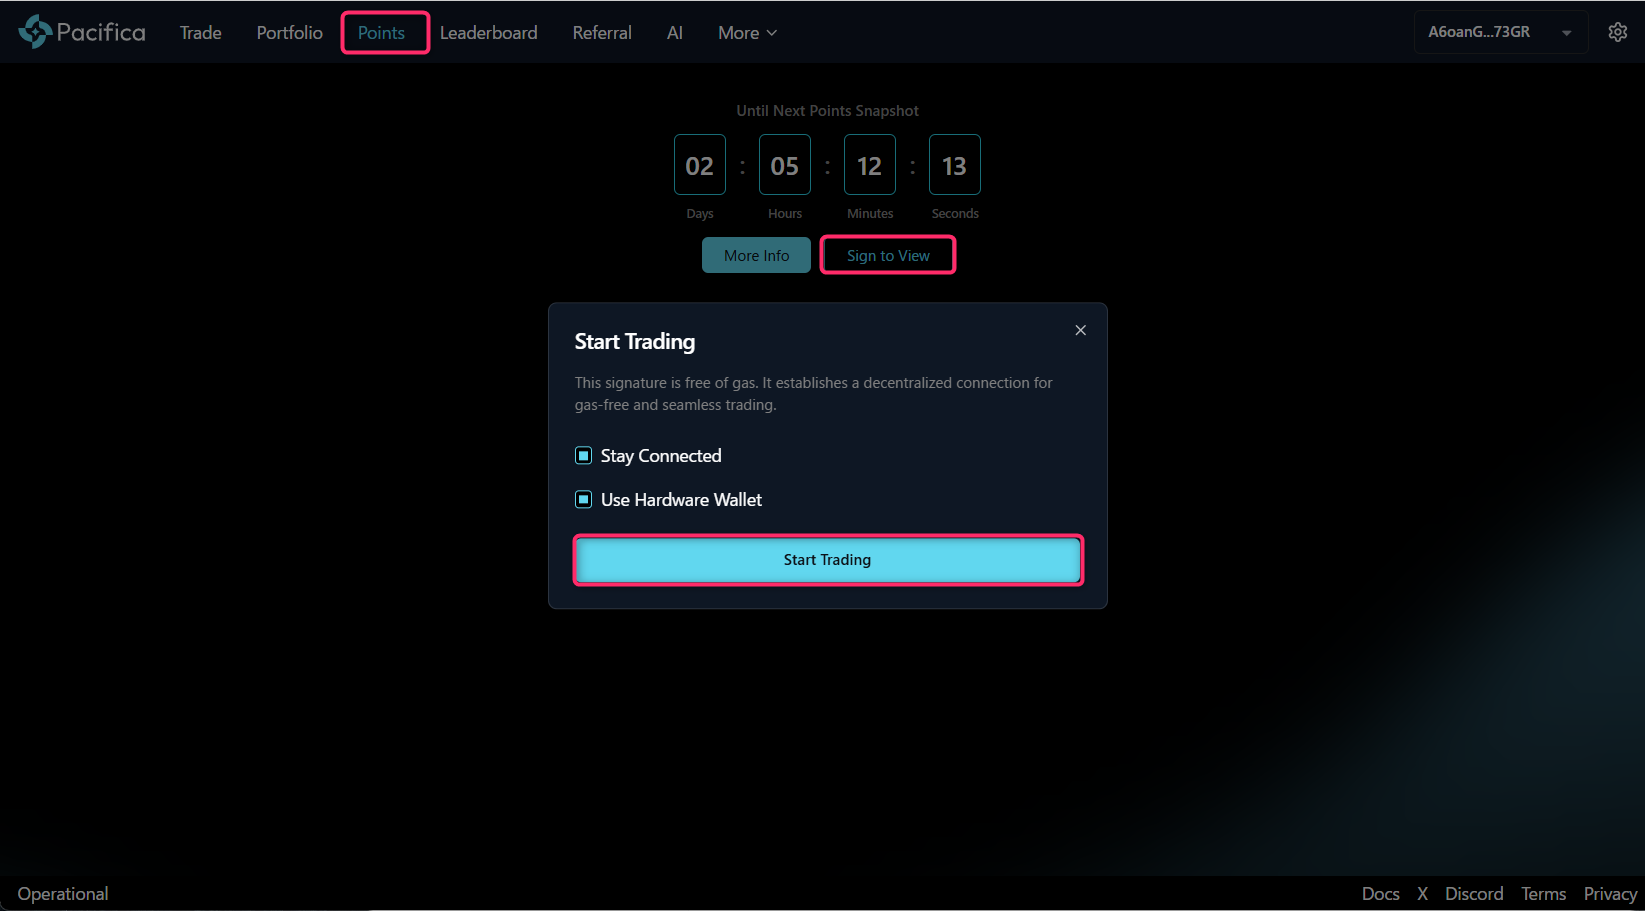
Task: Open the AI page
Action: point(675,33)
